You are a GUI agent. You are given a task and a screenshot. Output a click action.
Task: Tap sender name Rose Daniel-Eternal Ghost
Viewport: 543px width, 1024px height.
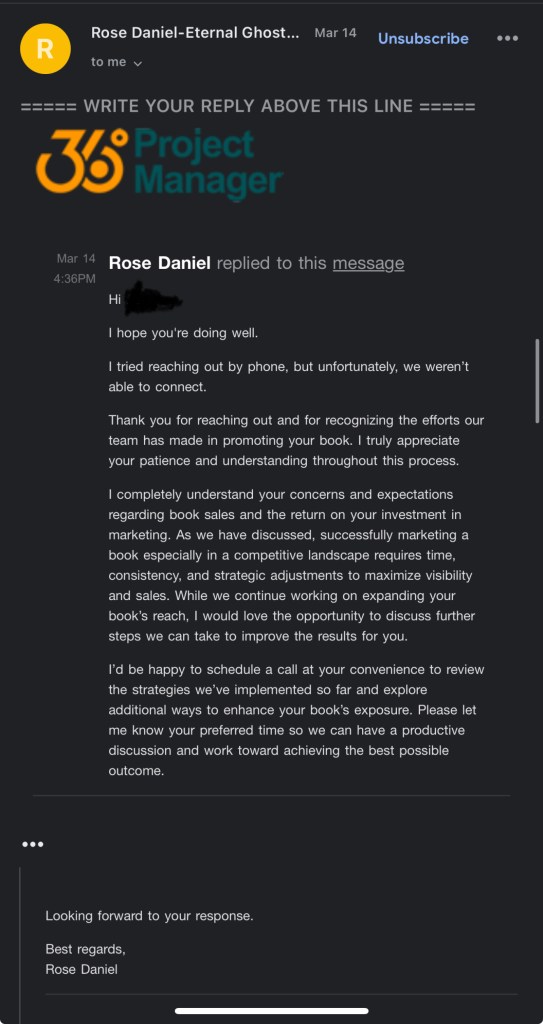[x=195, y=33]
